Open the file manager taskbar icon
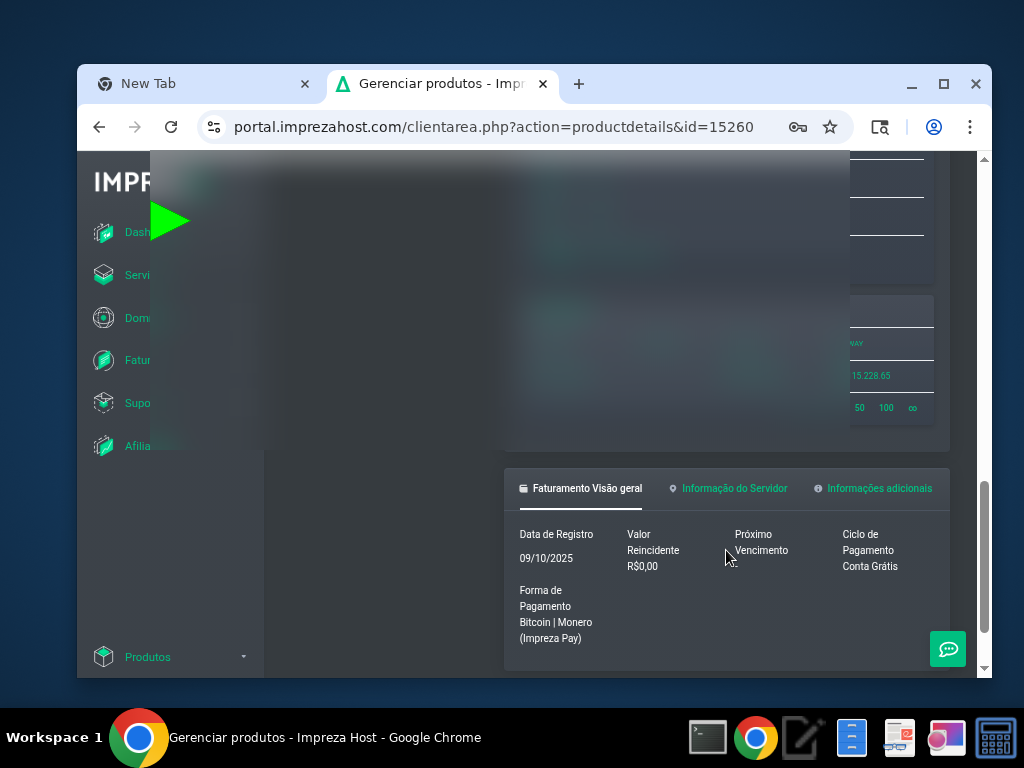The height and width of the screenshot is (768, 1024). [x=852, y=738]
